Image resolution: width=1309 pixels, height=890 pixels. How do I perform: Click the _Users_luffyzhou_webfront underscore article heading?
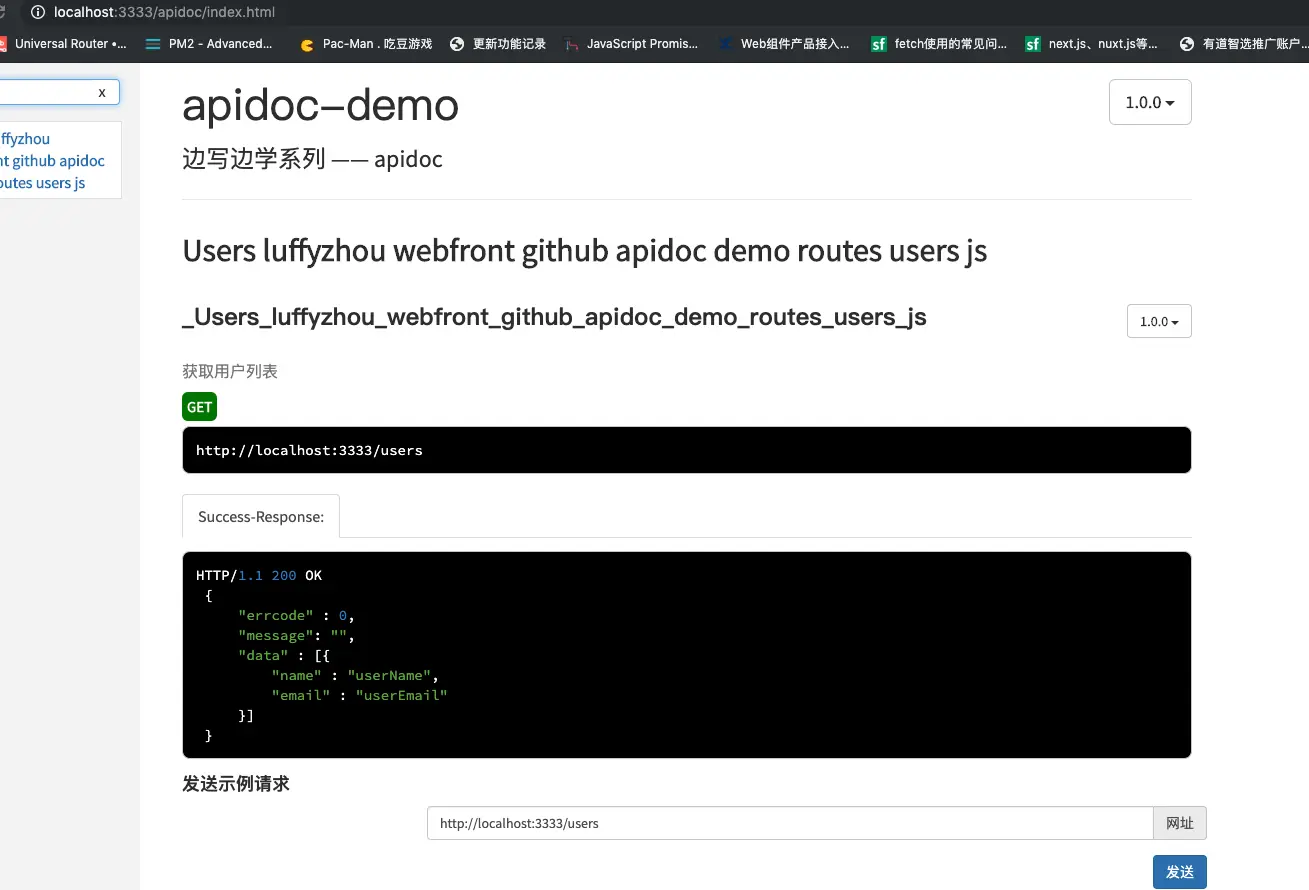(554, 317)
